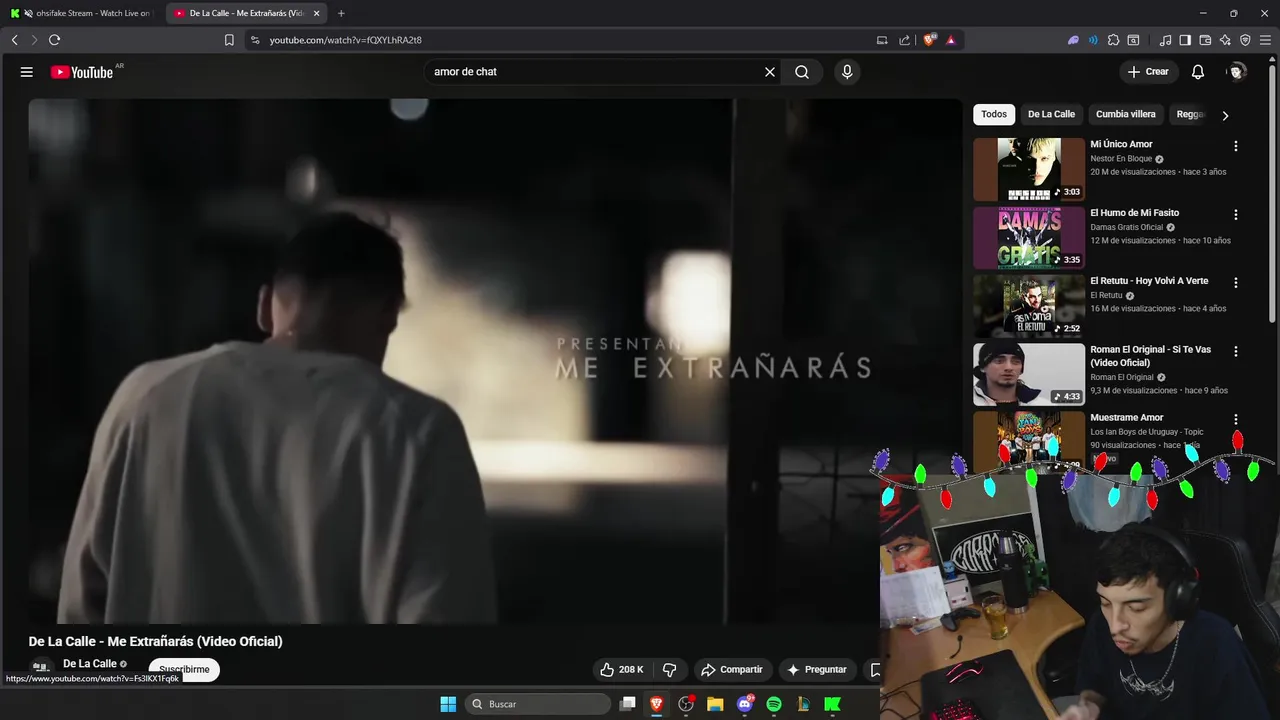
Task: Open Task View on the taskbar
Action: (628, 704)
